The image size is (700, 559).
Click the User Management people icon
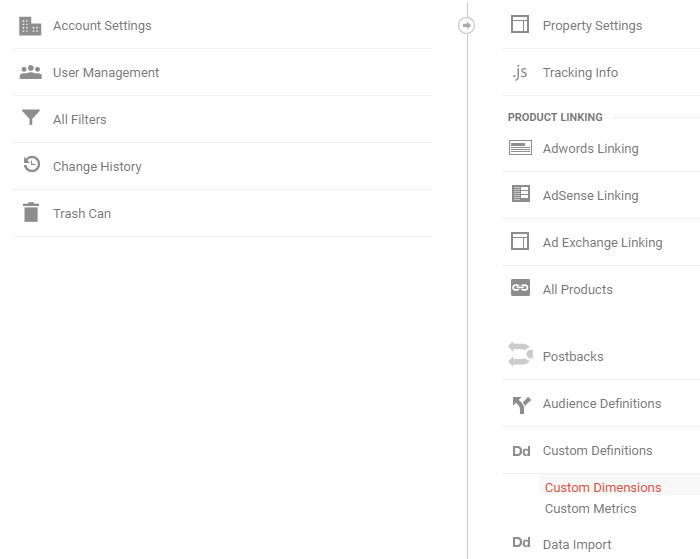(31, 72)
